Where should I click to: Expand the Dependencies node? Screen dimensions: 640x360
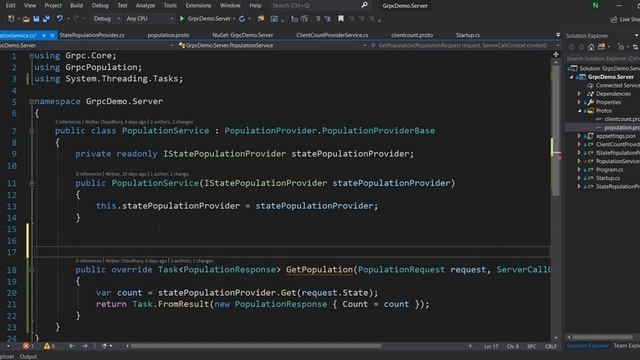coord(579,94)
